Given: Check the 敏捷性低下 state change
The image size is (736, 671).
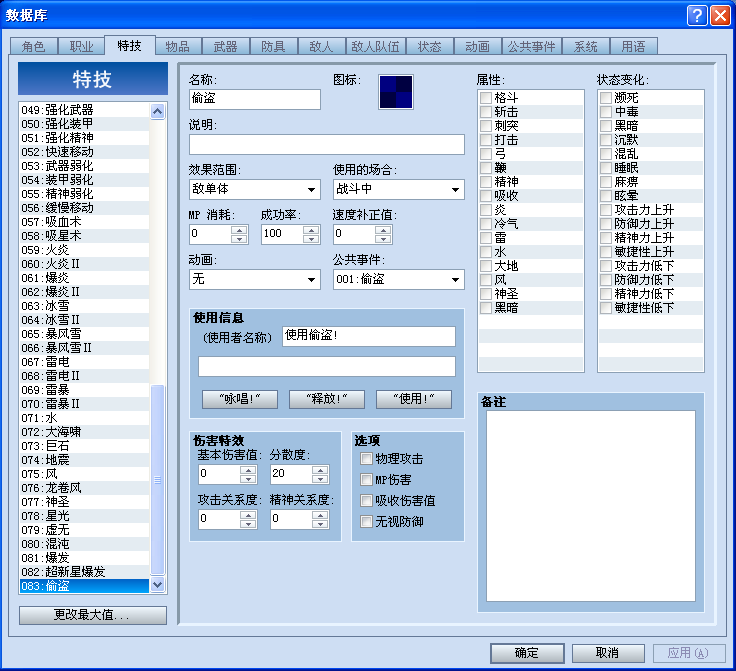Looking at the screenshot, I should pyautogui.click(x=606, y=308).
